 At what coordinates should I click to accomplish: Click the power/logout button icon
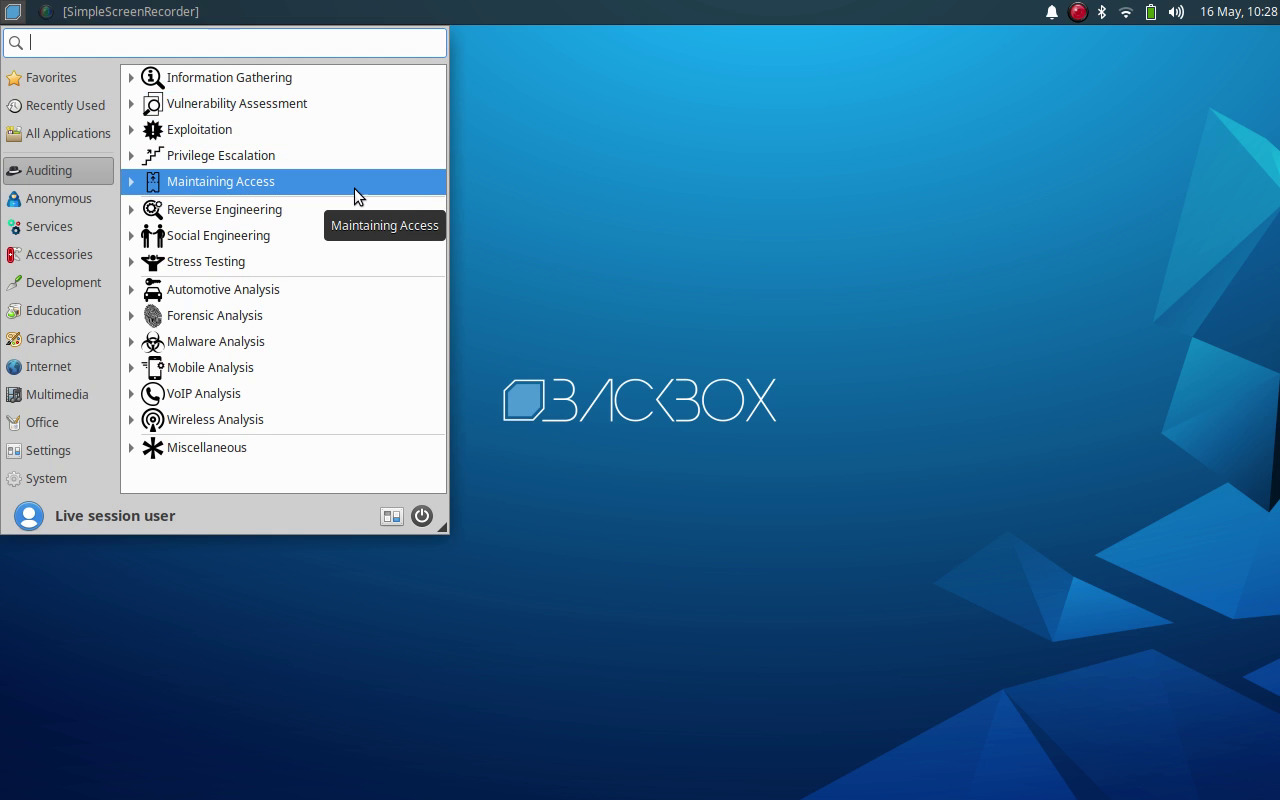click(x=422, y=516)
